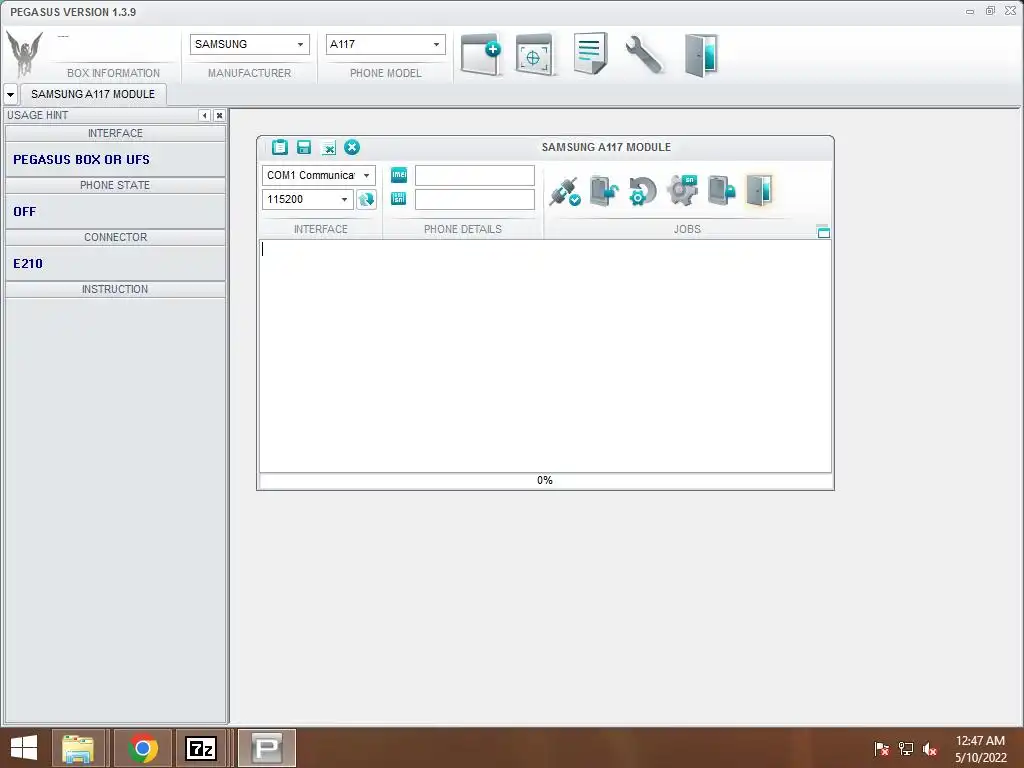
Task: Launch Chrome from the taskbar
Action: coord(143,748)
